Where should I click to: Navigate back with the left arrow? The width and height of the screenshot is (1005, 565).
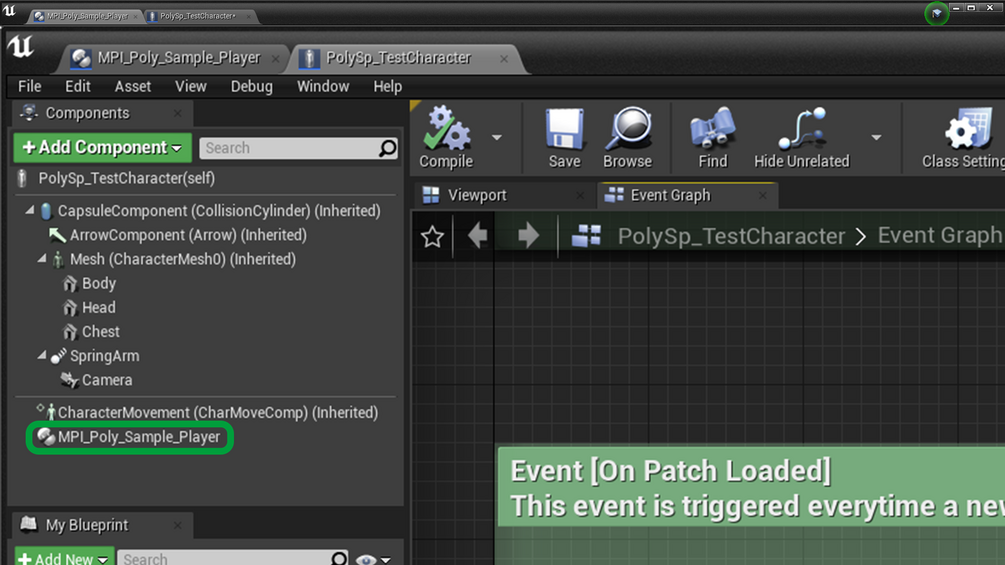[478, 236]
